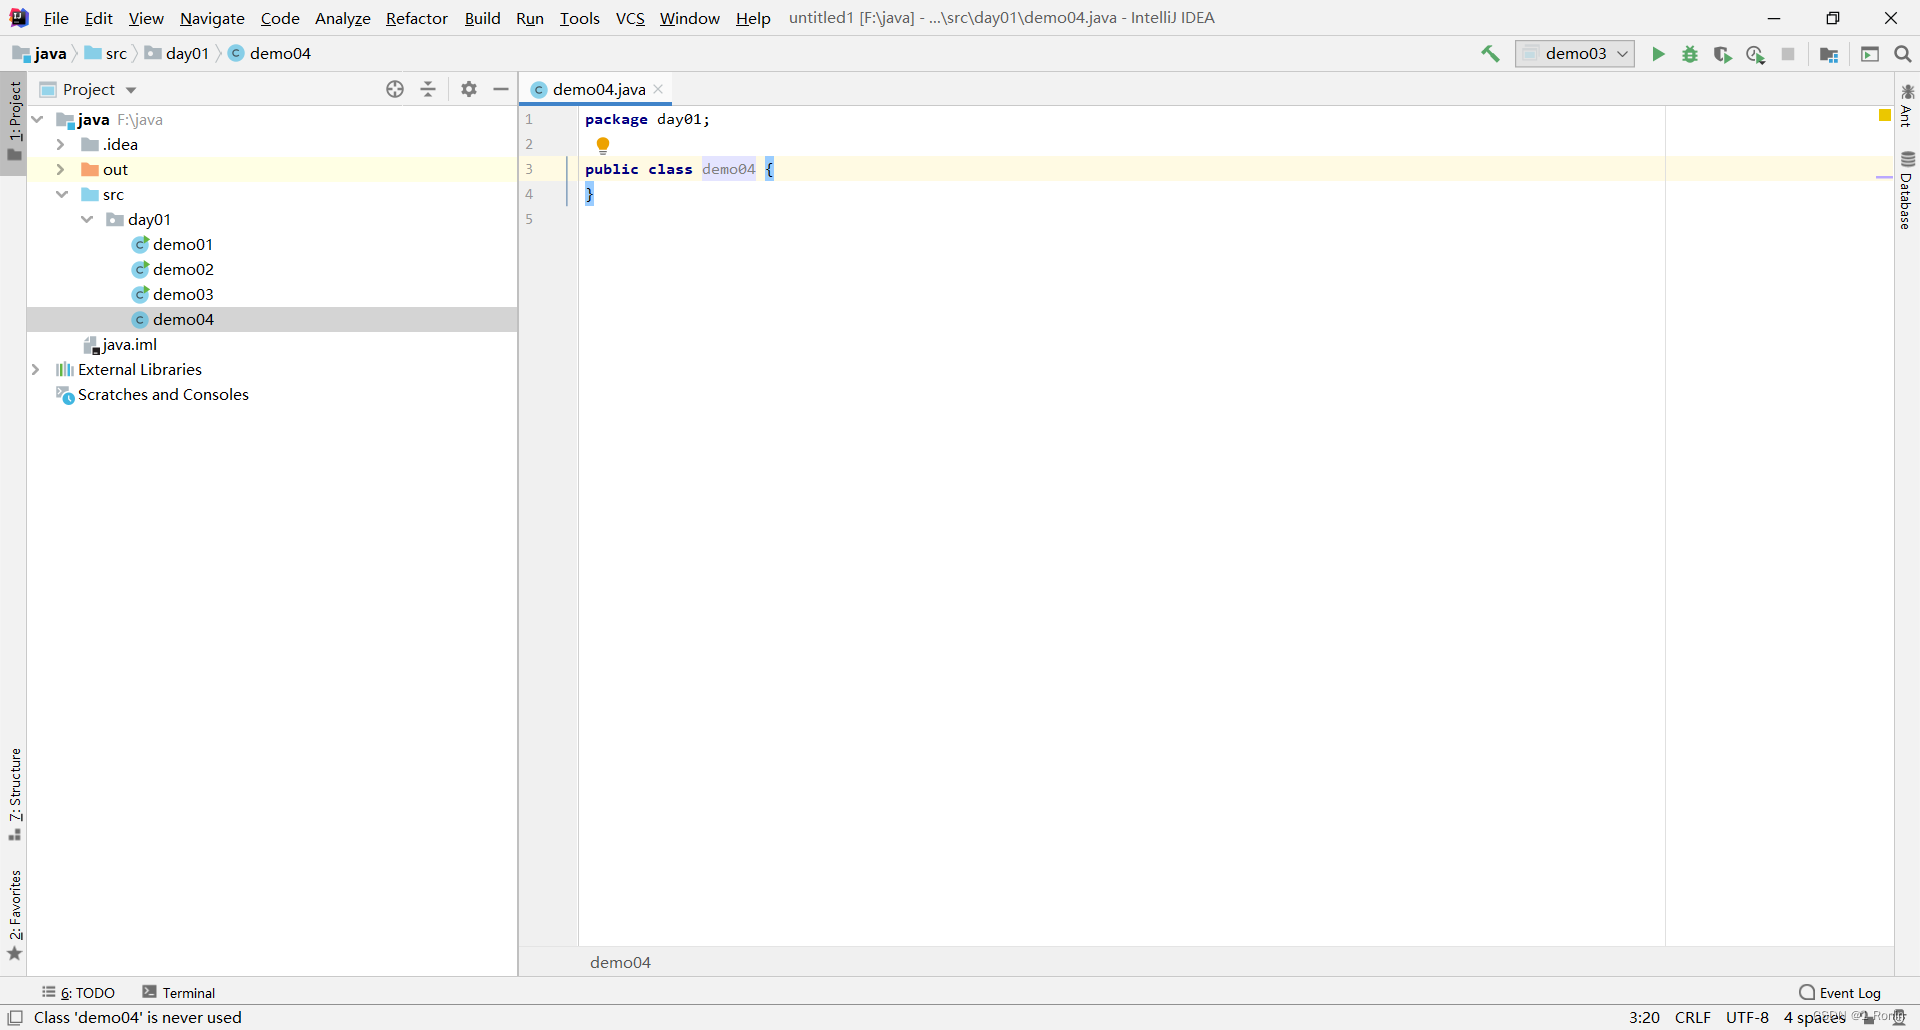Image resolution: width=1920 pixels, height=1030 pixels.
Task: Select java.iml file in tree
Action: tap(129, 344)
